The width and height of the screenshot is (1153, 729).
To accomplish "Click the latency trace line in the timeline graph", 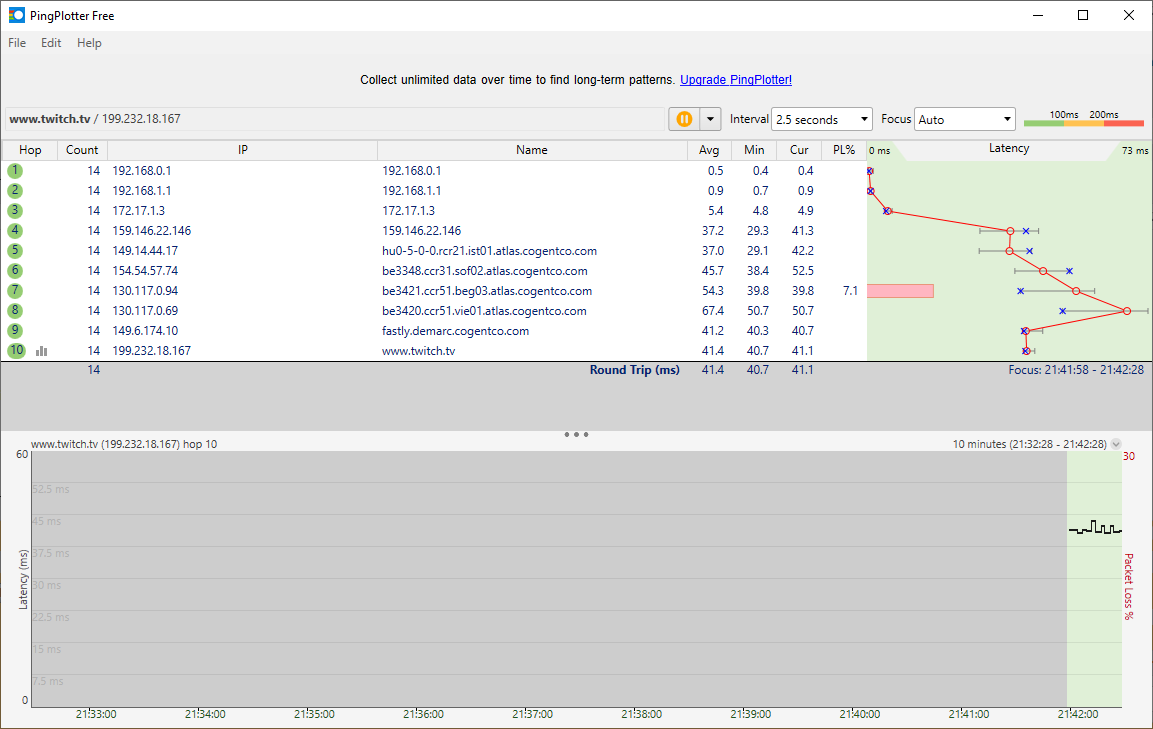I will pos(1095,527).
